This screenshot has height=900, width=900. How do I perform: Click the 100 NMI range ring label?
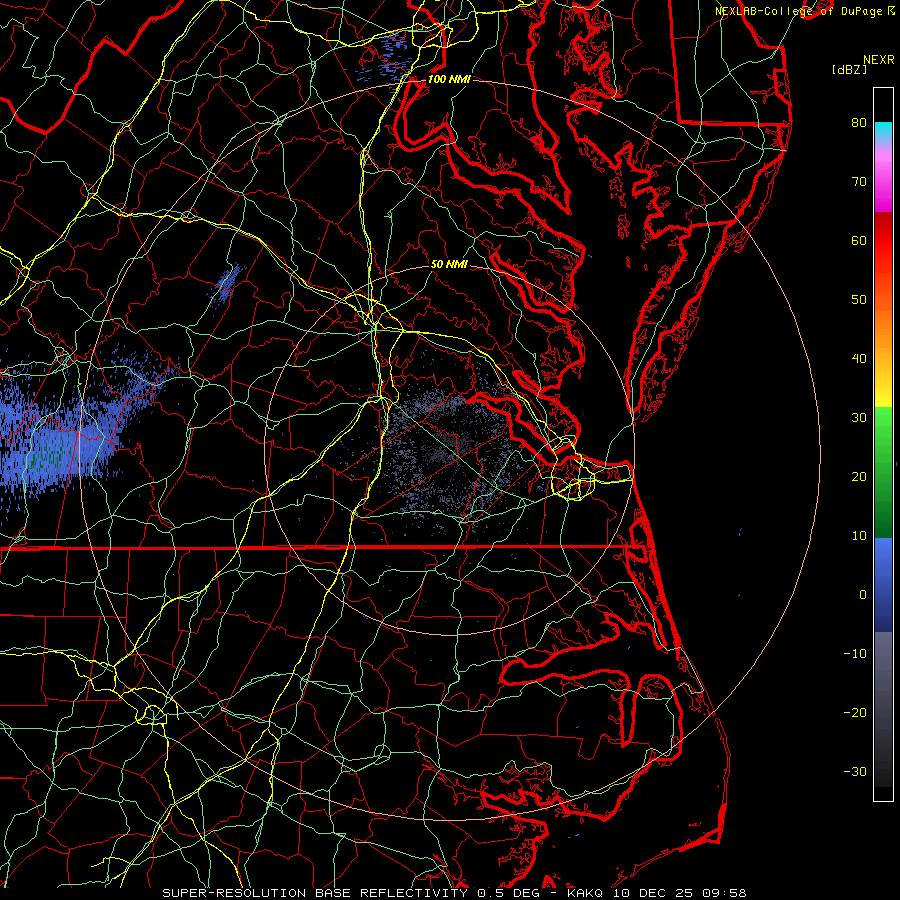449,79
